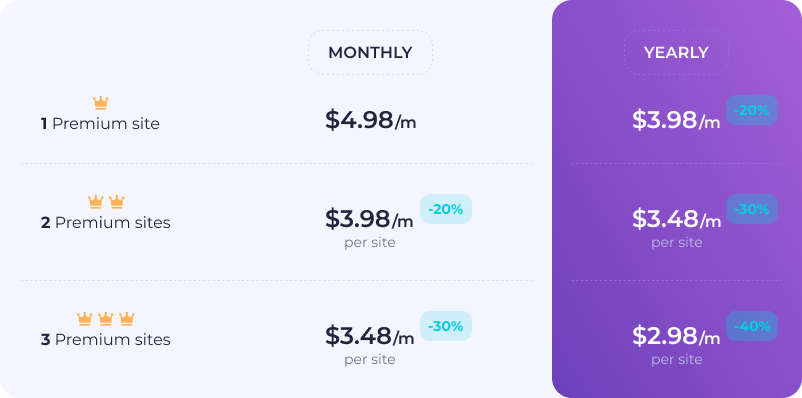Choose the $3.98/m monthly price for 2 sites

click(x=369, y=219)
